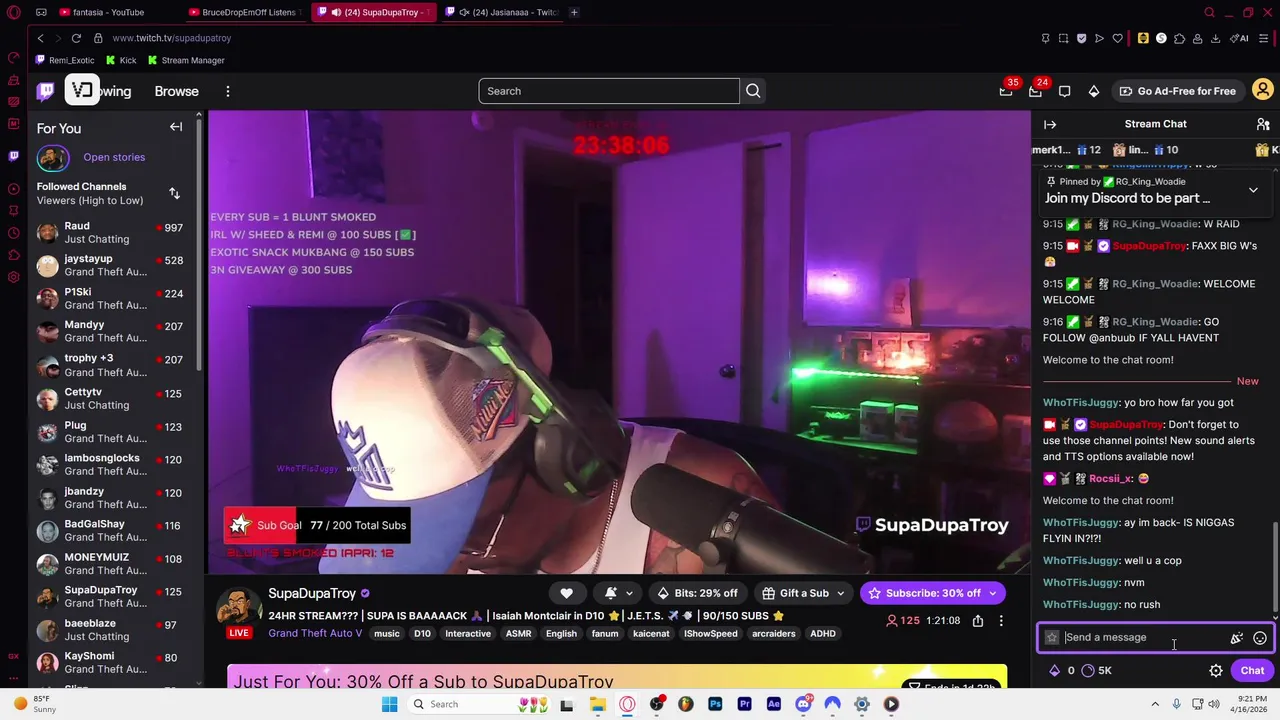The width and height of the screenshot is (1280, 720).
Task: Expand the pinned message chevron
Action: coord(1253,190)
